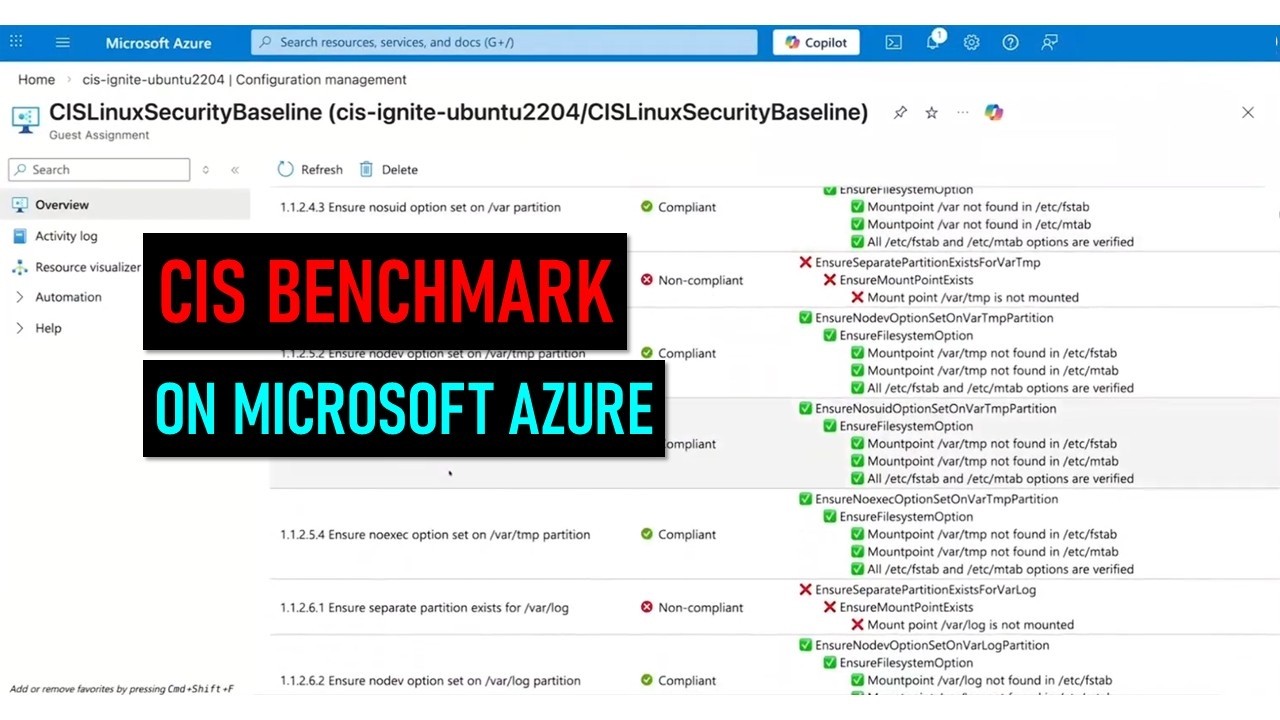Go to Home breadcrumb
The height and width of the screenshot is (720, 1280).
click(x=36, y=79)
